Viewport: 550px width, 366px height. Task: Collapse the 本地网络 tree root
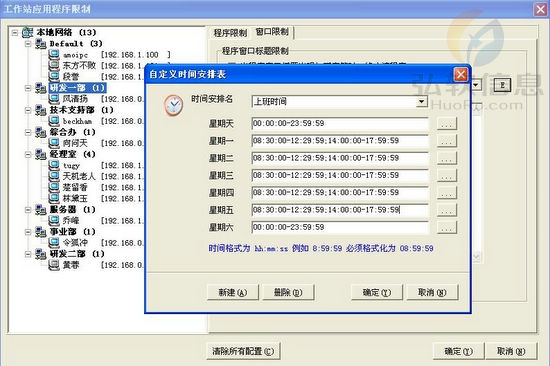tap(15, 33)
